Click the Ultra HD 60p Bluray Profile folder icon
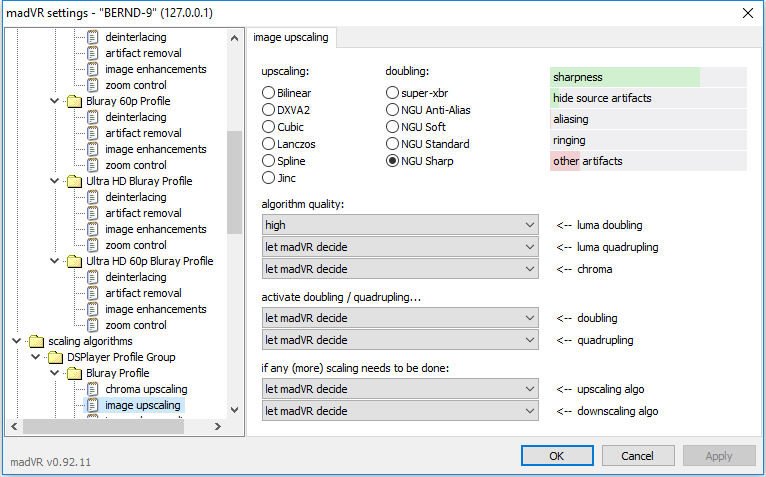Image resolution: width=766 pixels, height=477 pixels. pyautogui.click(x=74, y=261)
